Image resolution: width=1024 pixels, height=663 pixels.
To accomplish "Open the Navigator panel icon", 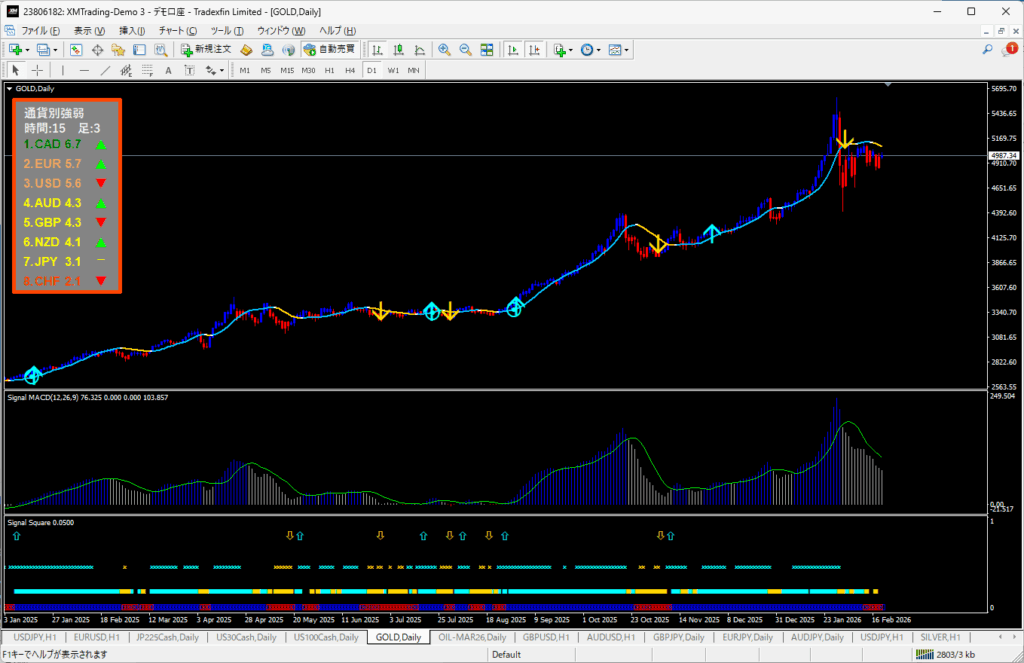I will [120, 49].
